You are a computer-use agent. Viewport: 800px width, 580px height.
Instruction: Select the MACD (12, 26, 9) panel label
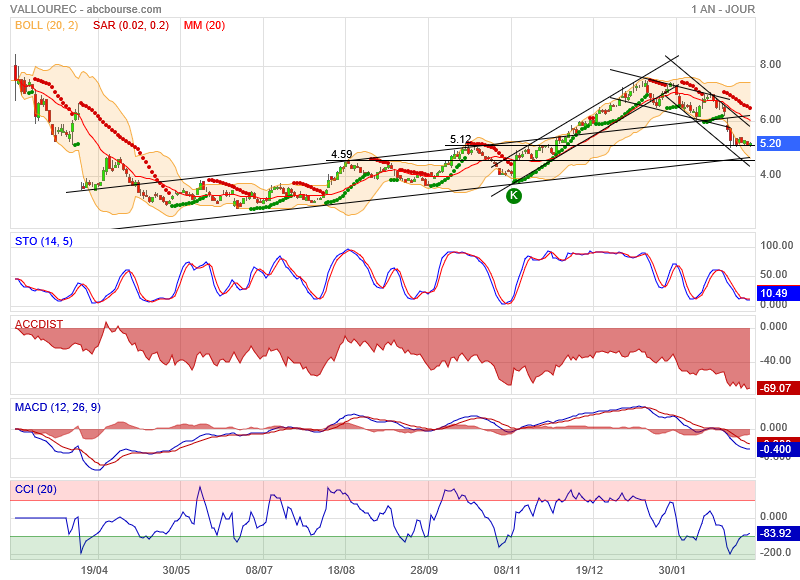58,407
